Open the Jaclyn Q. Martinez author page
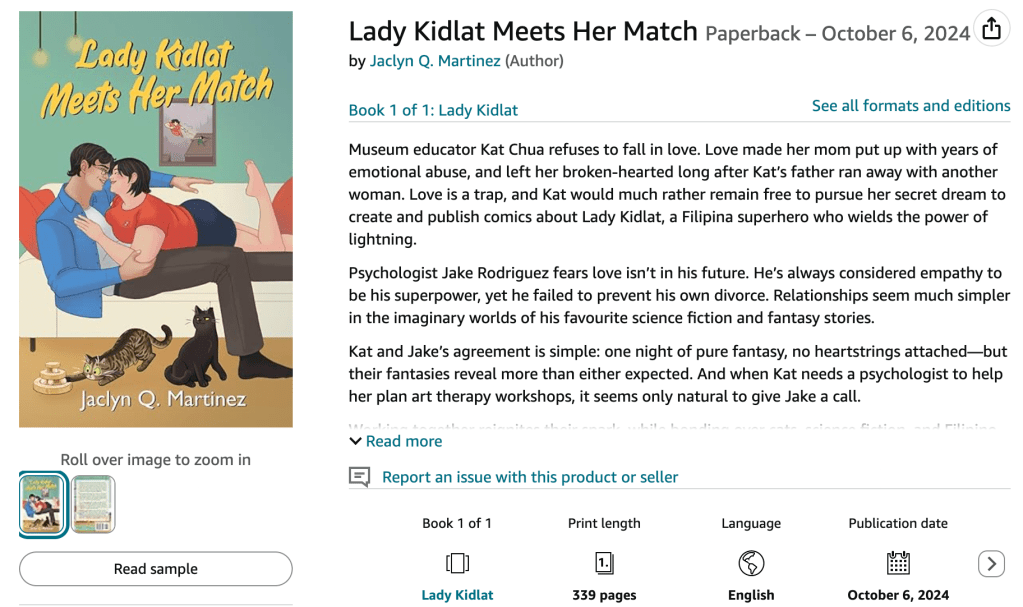This screenshot has width=1023, height=607. coord(435,61)
